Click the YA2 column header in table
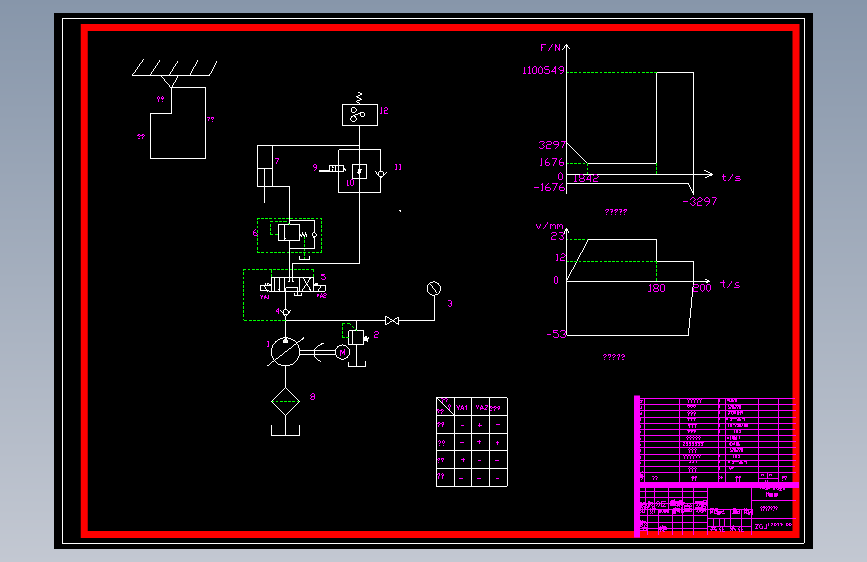 (x=481, y=408)
